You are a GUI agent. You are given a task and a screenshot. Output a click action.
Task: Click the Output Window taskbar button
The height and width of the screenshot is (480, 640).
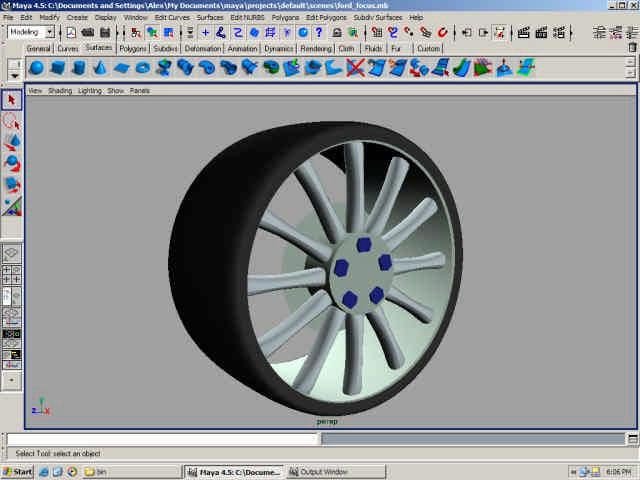click(x=324, y=471)
